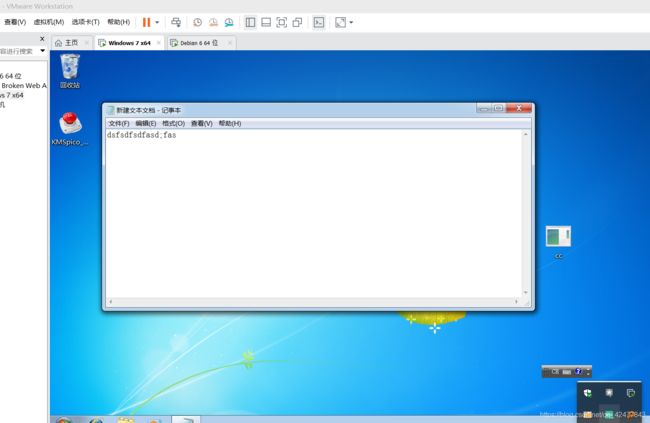Open Notepad 编辑(E) menu
This screenshot has height=423, width=650.
click(x=146, y=123)
